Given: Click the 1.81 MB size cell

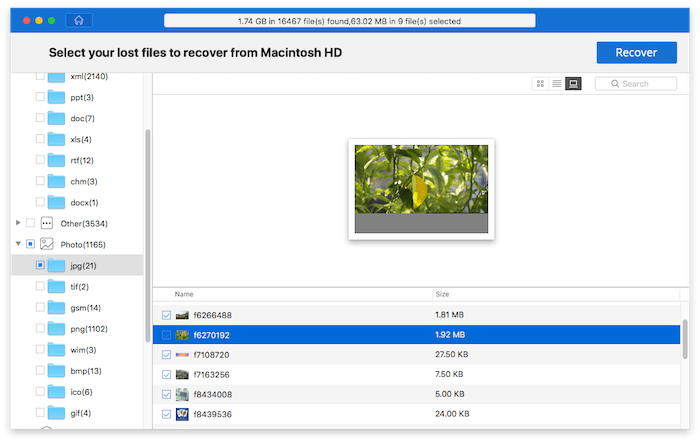Looking at the screenshot, I should pos(450,315).
